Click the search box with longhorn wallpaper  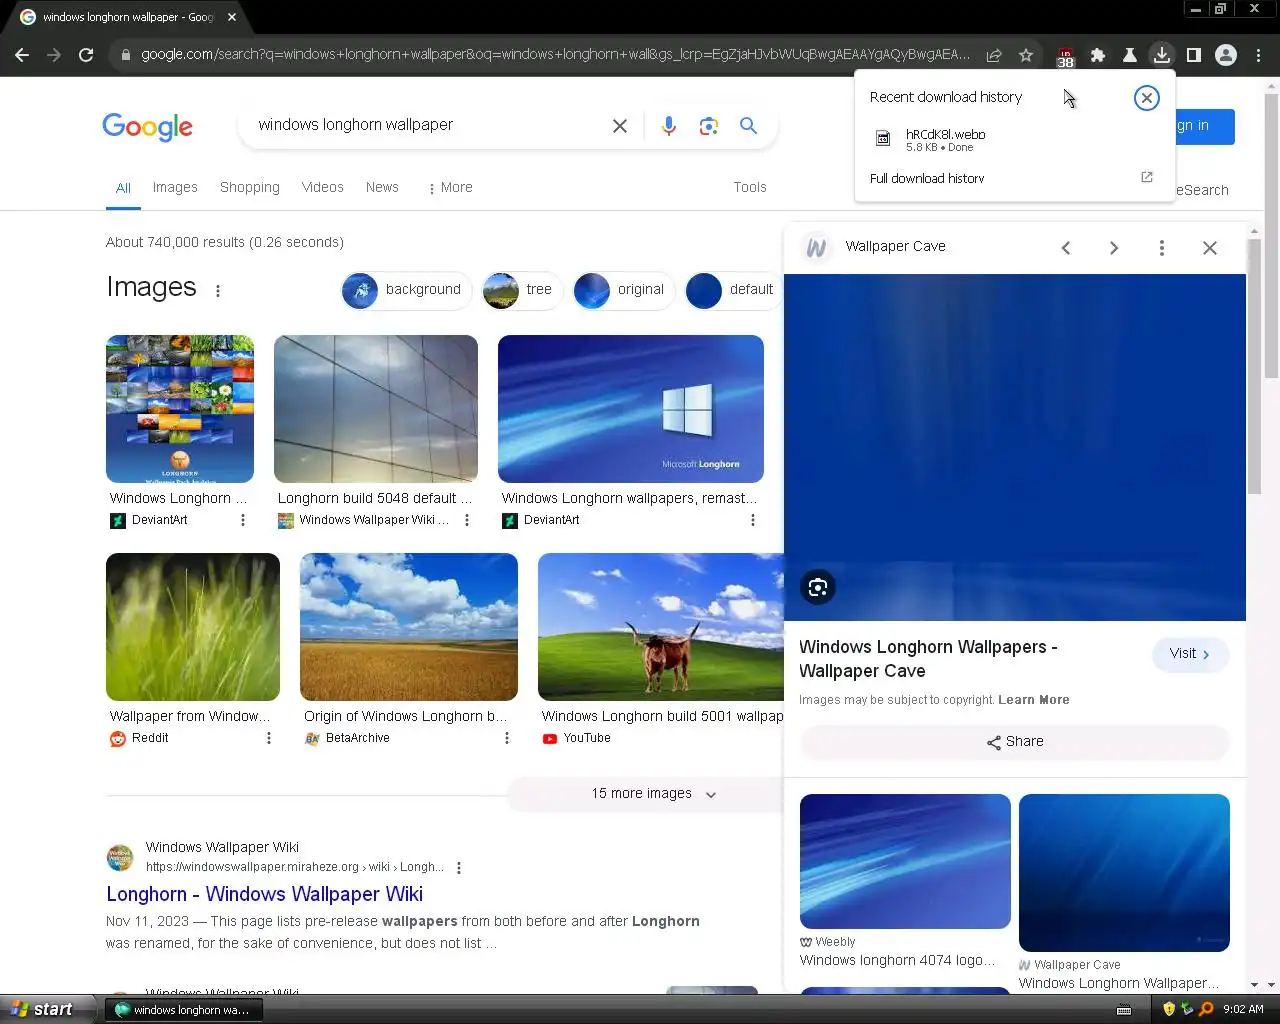click(x=425, y=126)
